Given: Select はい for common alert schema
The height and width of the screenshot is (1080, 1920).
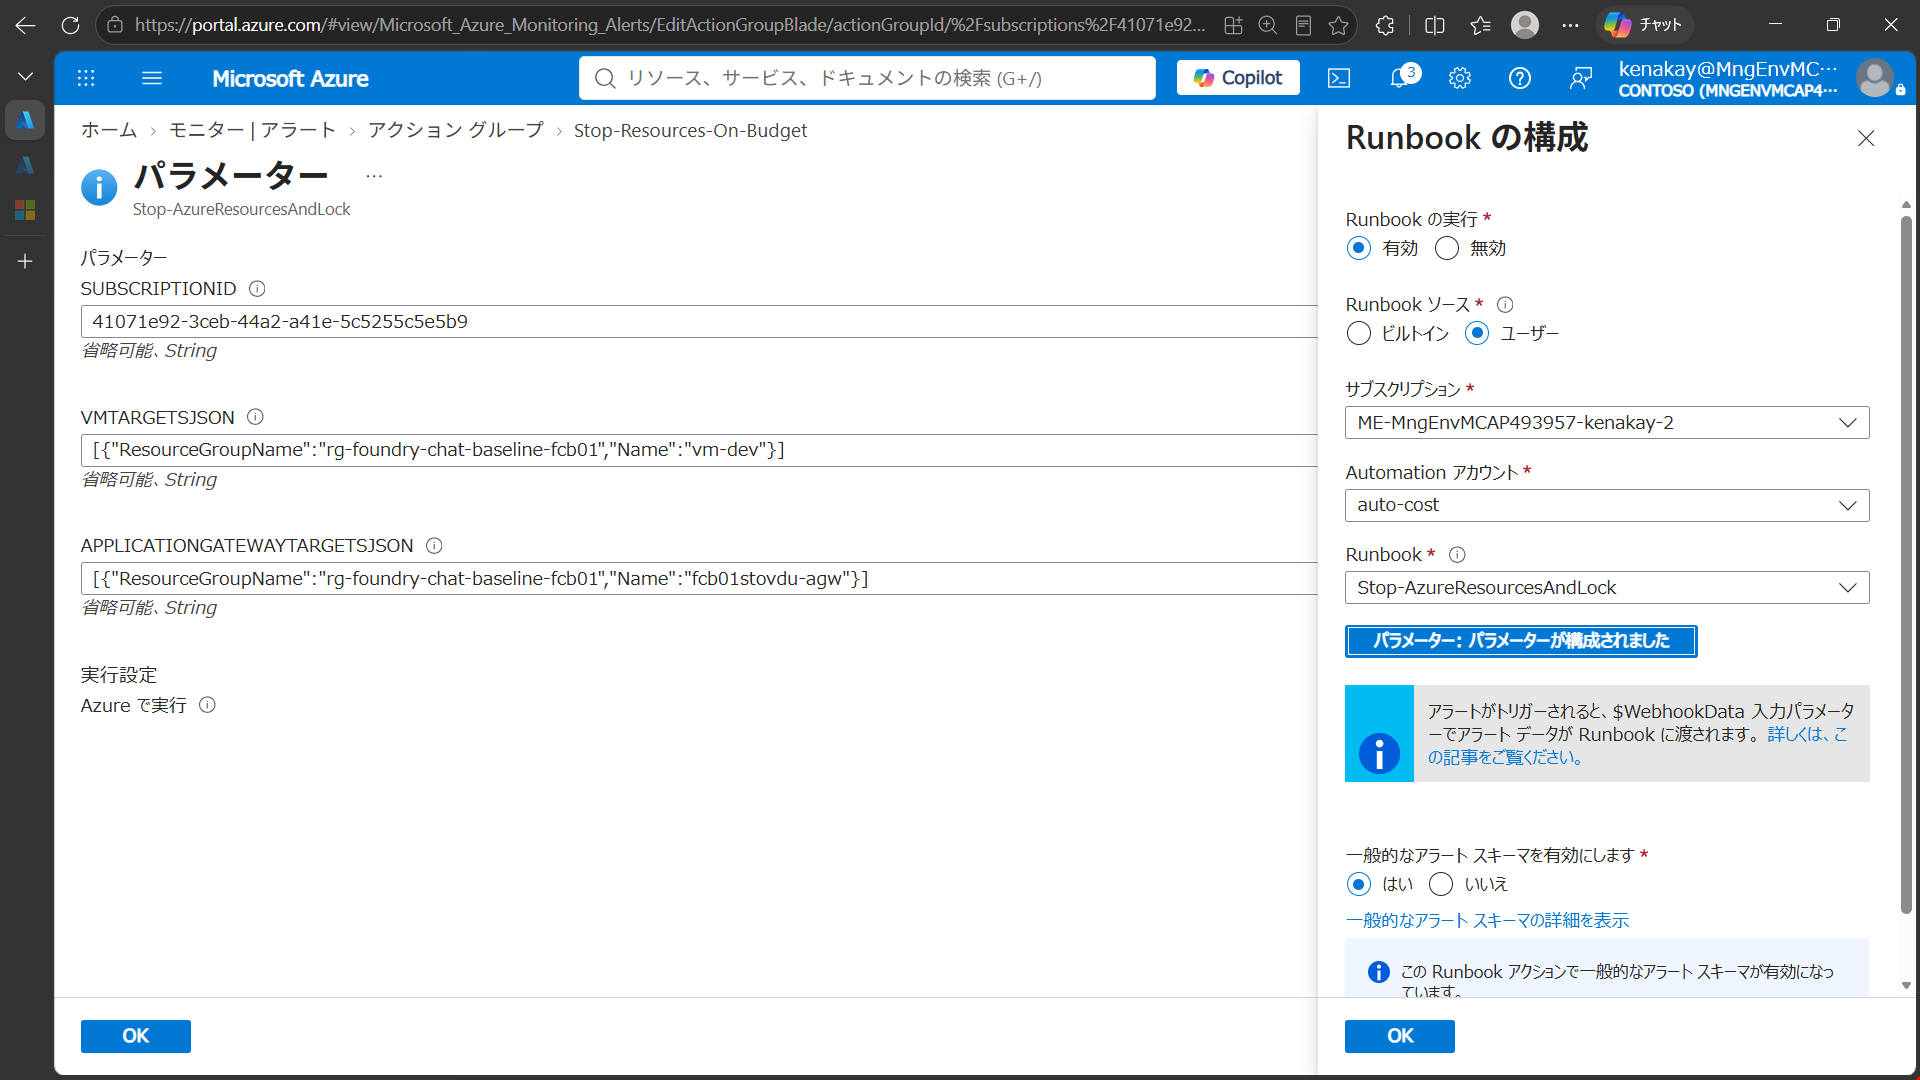Looking at the screenshot, I should [x=1358, y=884].
